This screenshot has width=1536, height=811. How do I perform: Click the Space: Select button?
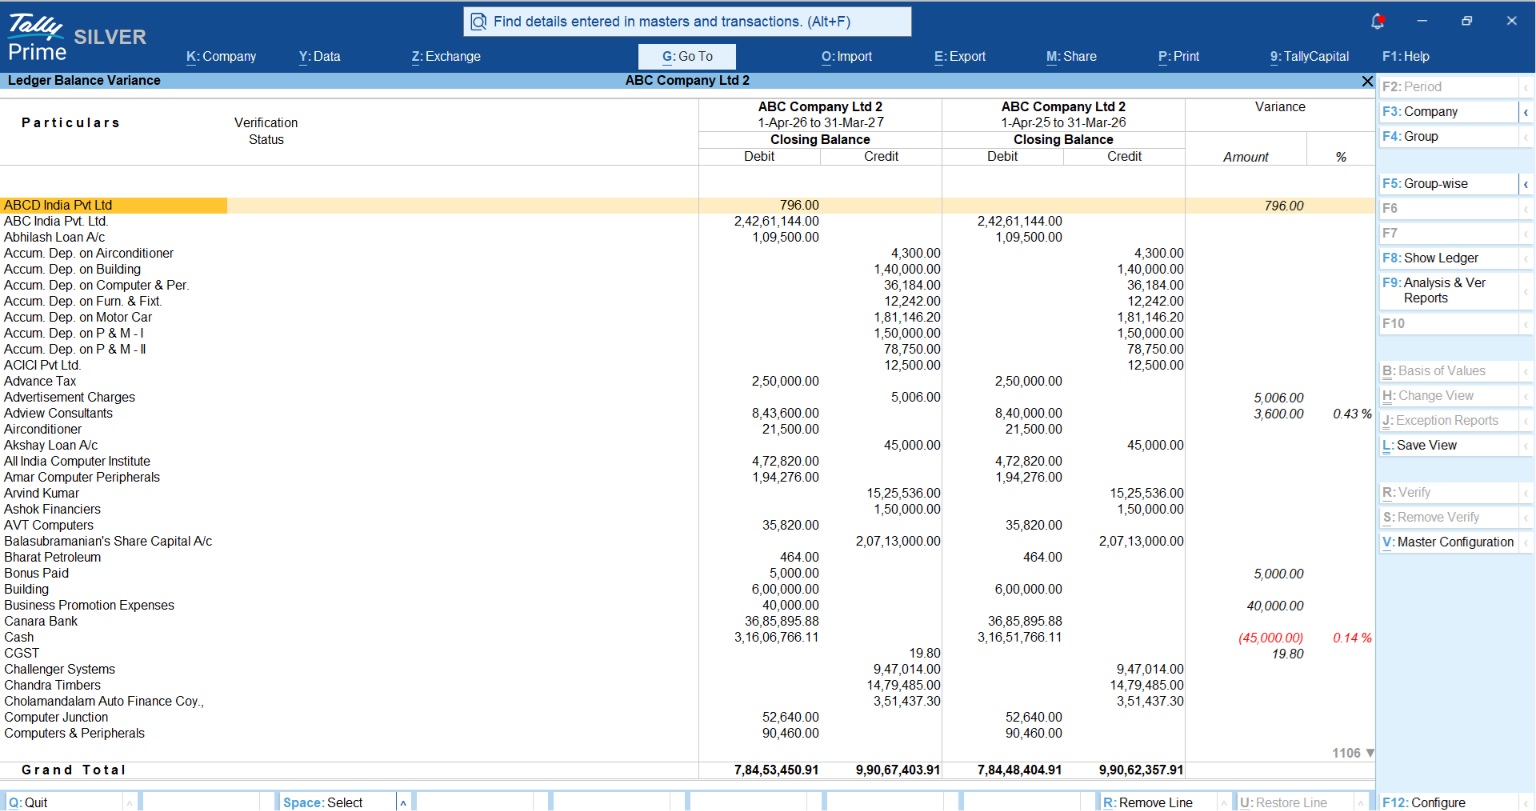click(x=337, y=802)
